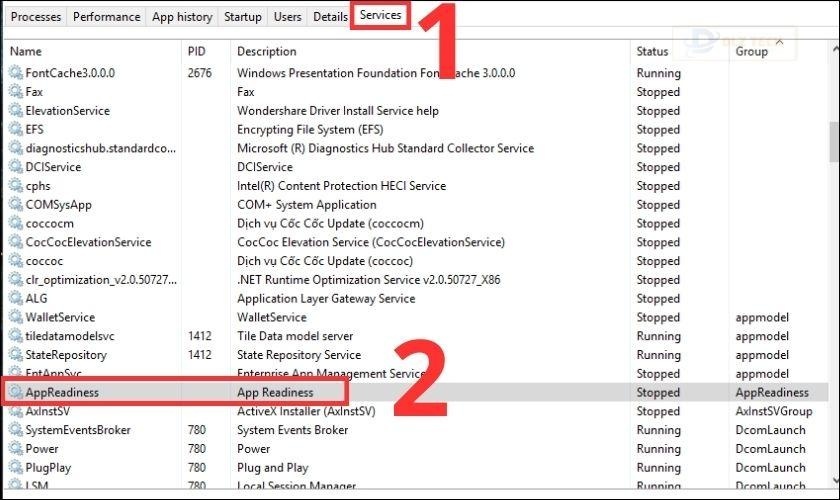Viewport: 840px width, 500px height.
Task: Select the cphs service icon
Action: tap(15, 186)
